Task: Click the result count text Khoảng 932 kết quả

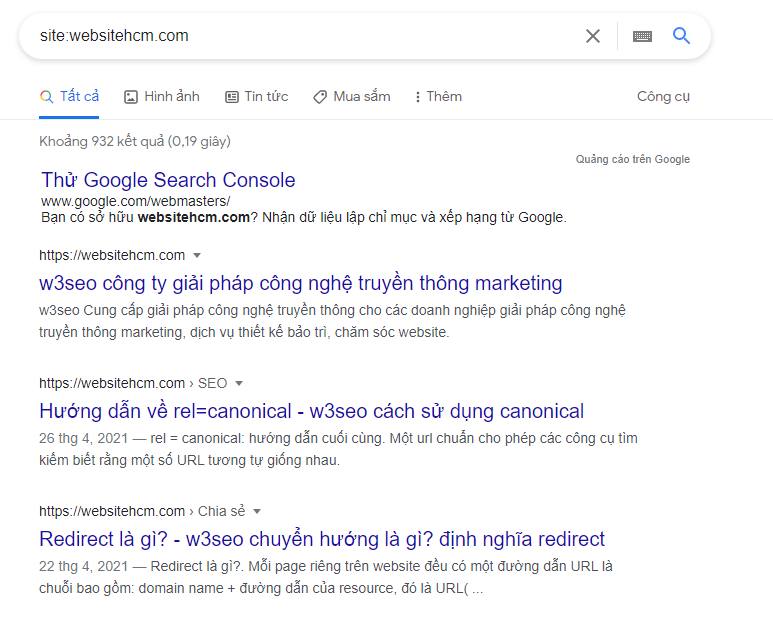Action: pos(135,141)
